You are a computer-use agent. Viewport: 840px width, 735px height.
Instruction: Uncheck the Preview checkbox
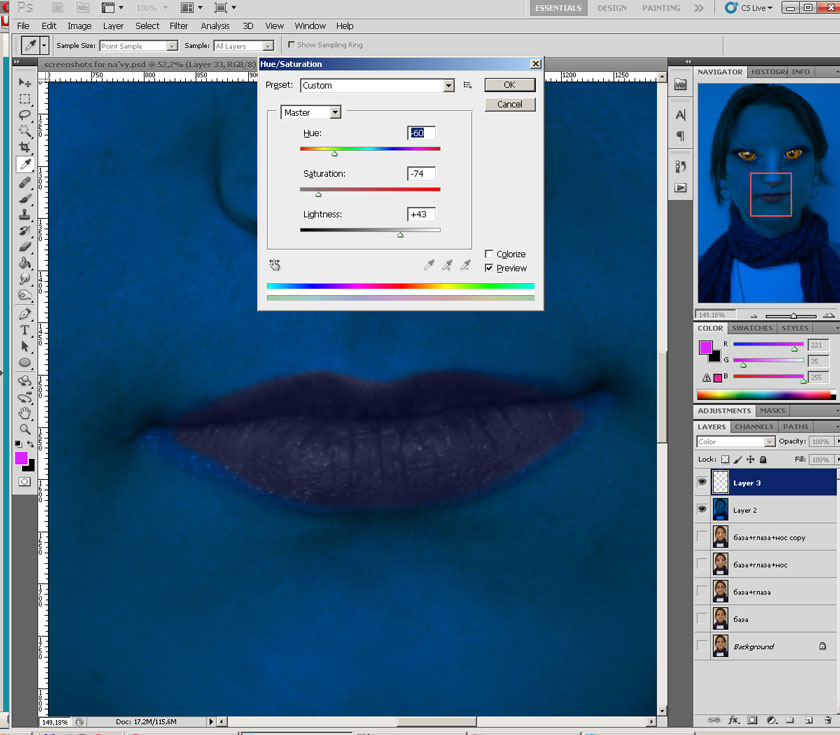(x=489, y=268)
